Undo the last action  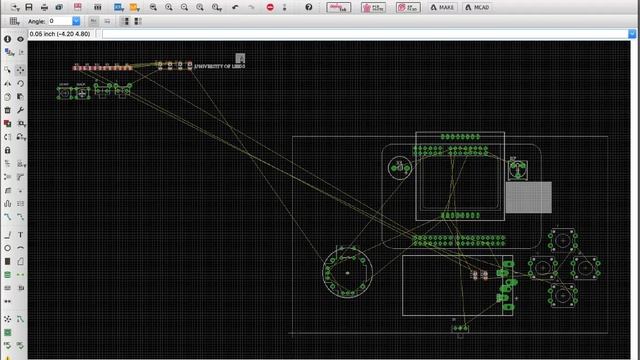235,7
